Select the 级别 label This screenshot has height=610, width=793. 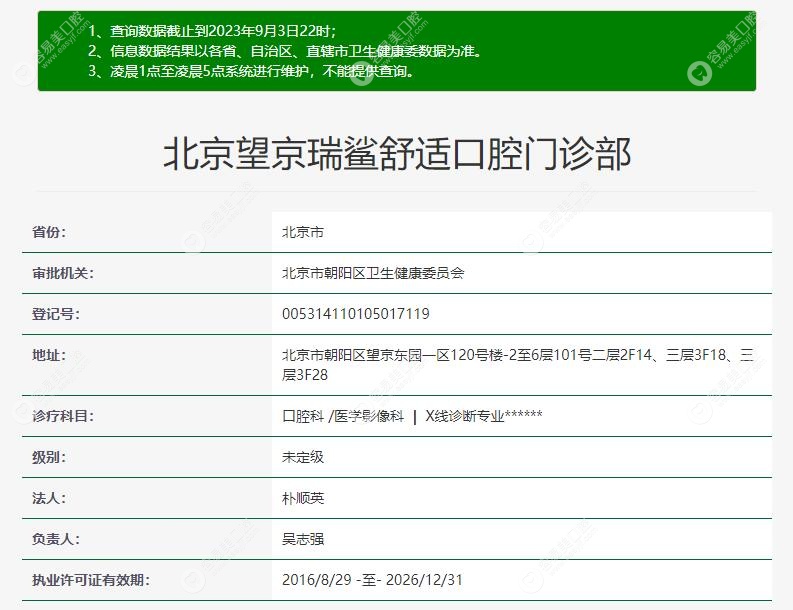(49, 457)
